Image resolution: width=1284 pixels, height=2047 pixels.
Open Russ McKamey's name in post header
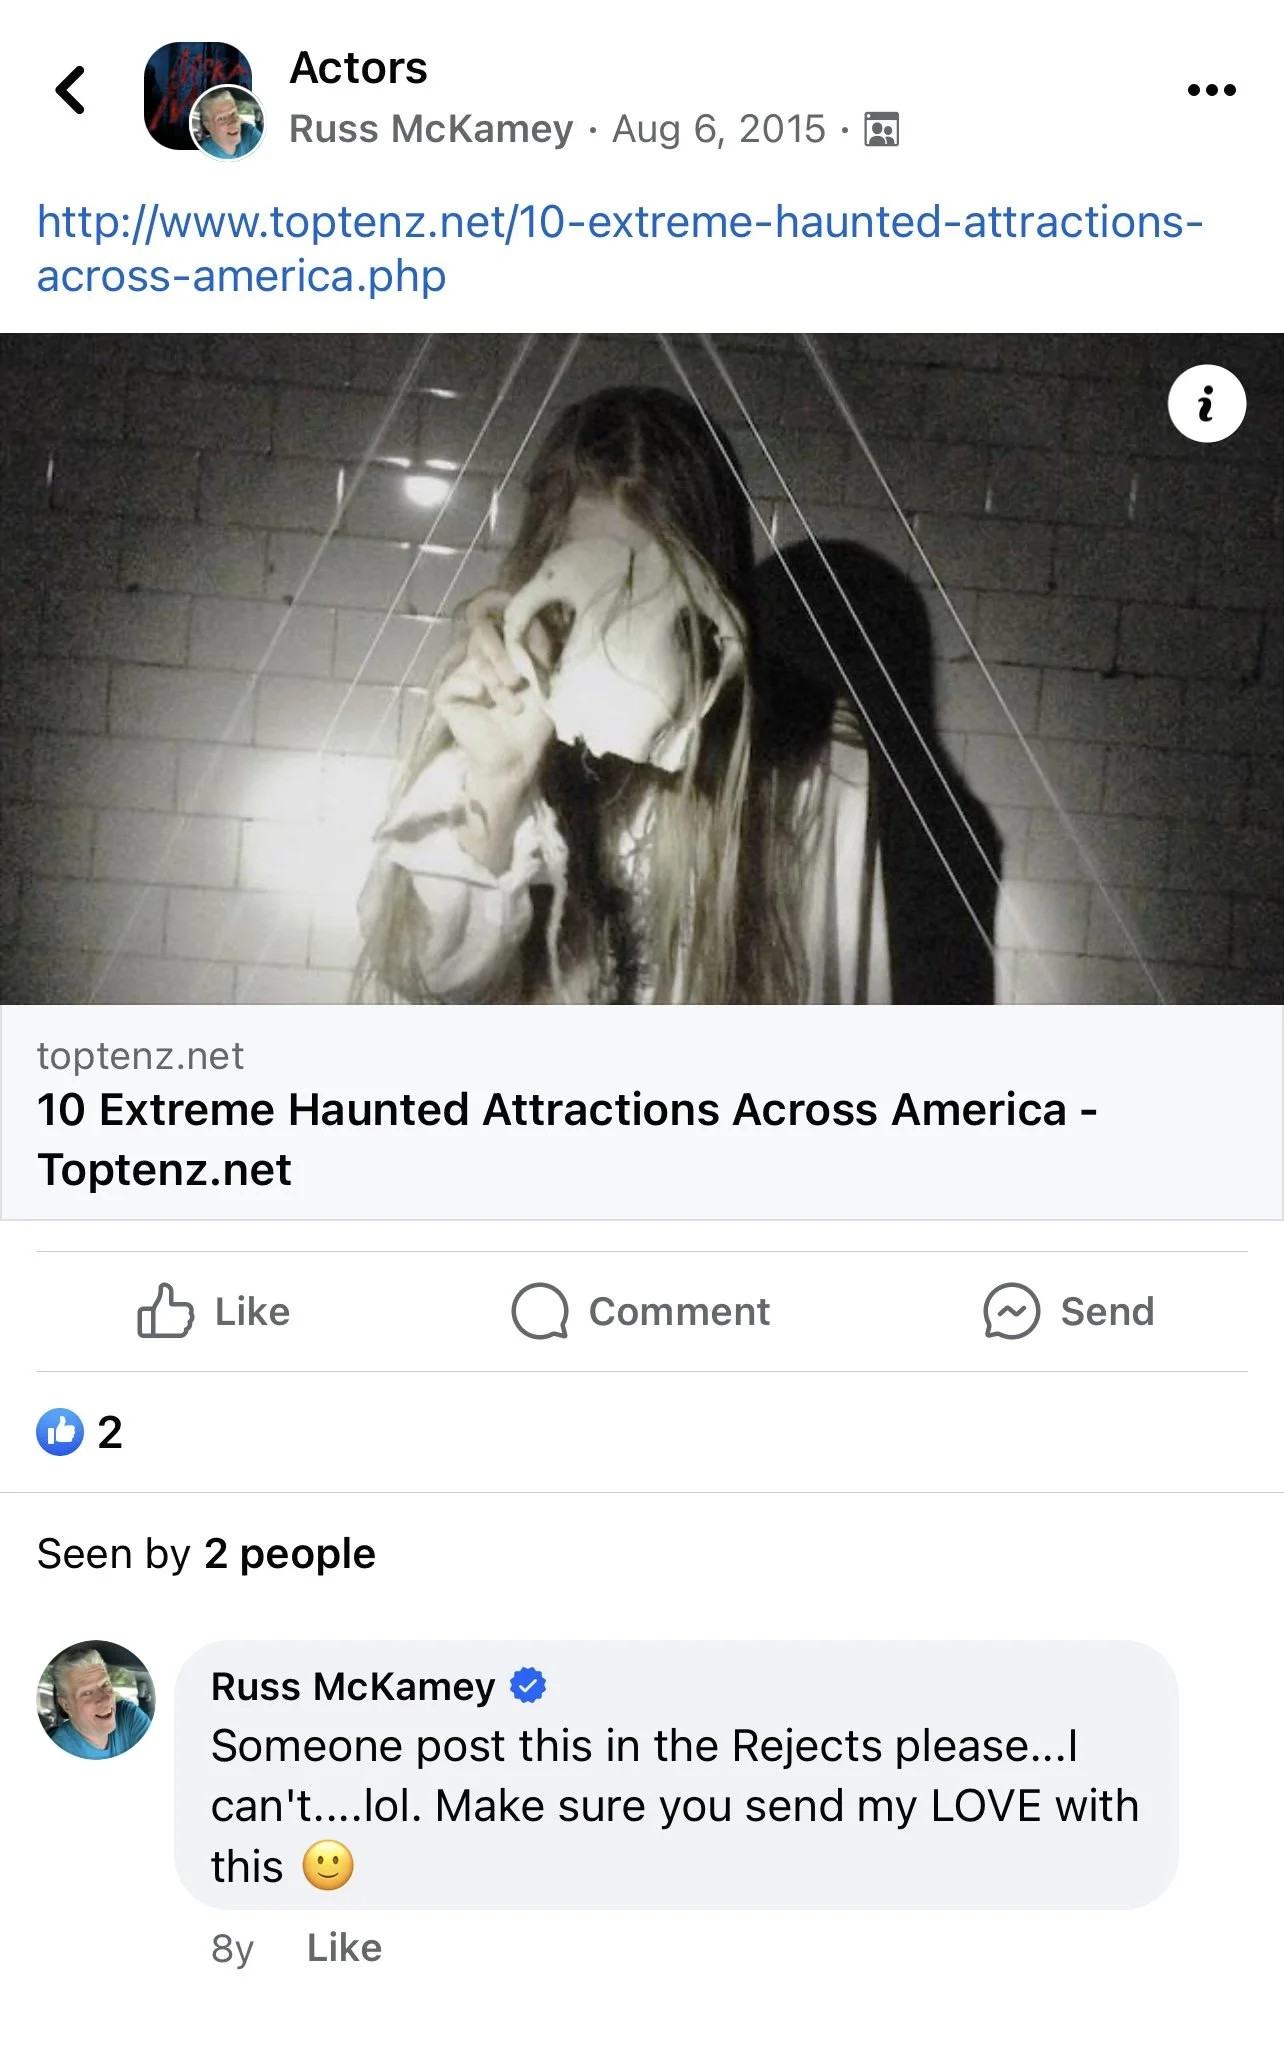(x=431, y=129)
